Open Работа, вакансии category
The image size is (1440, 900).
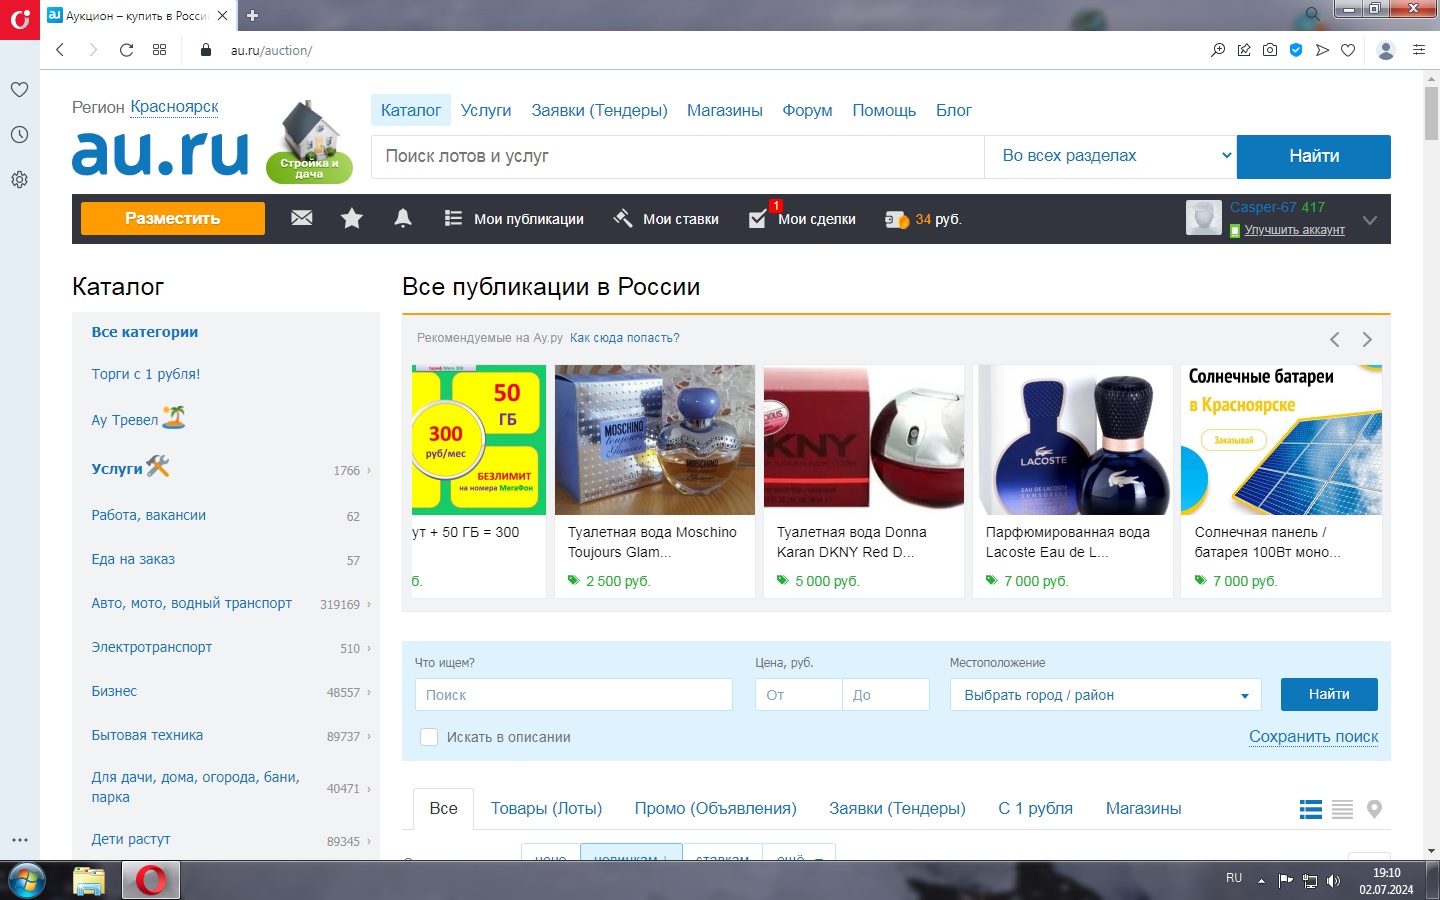[x=149, y=515]
